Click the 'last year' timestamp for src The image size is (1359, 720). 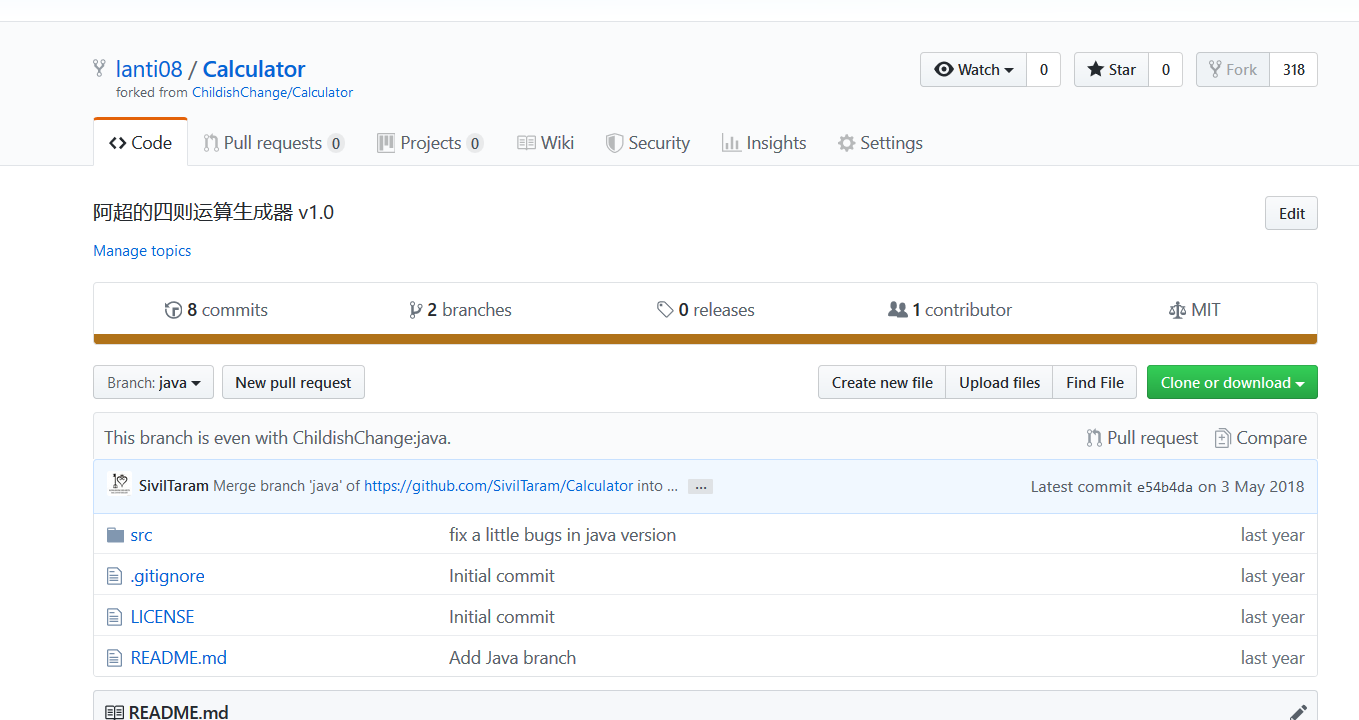point(1272,535)
